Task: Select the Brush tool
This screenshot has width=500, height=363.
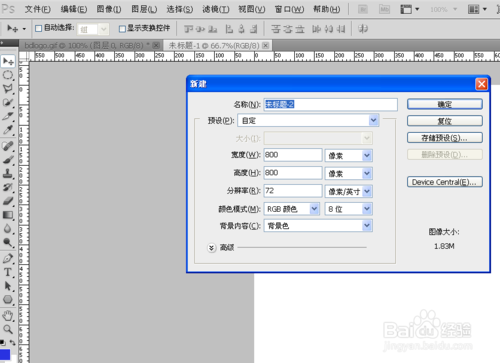Action: pyautogui.click(x=8, y=160)
